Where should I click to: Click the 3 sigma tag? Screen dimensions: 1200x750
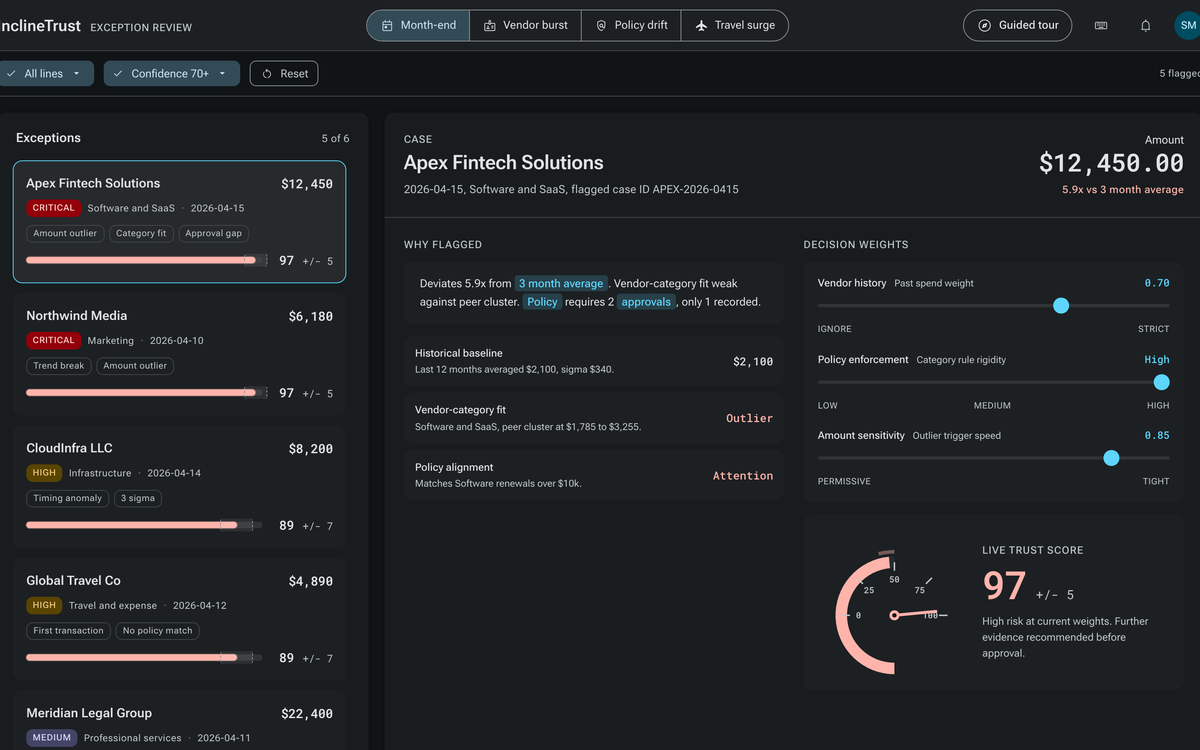(x=138, y=498)
